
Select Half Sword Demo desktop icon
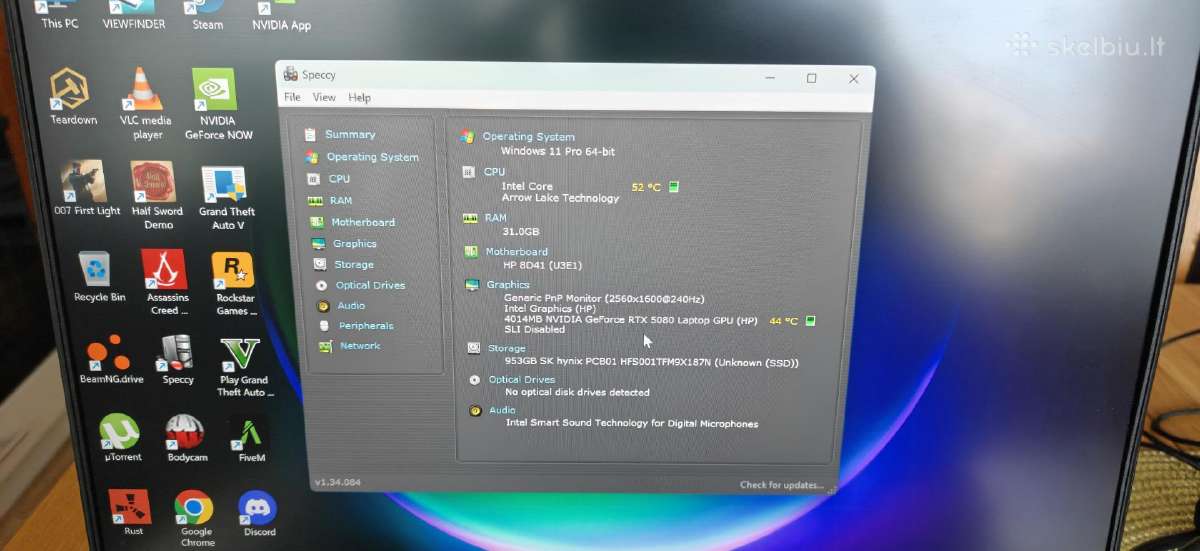[x=157, y=195]
